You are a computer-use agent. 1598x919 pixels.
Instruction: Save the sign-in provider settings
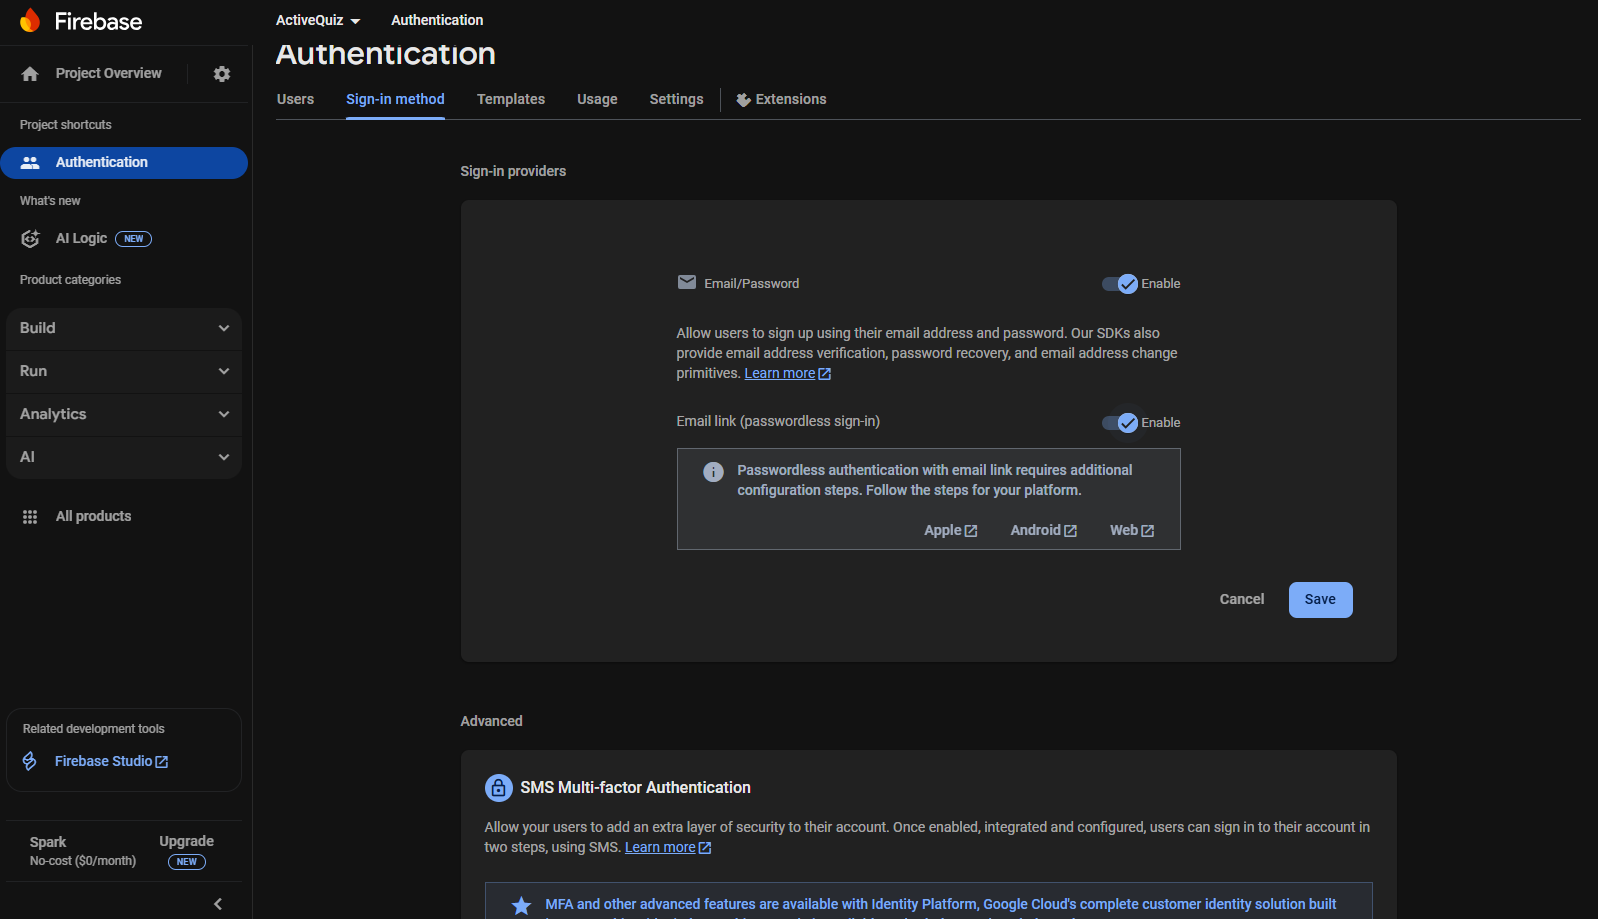click(x=1320, y=600)
